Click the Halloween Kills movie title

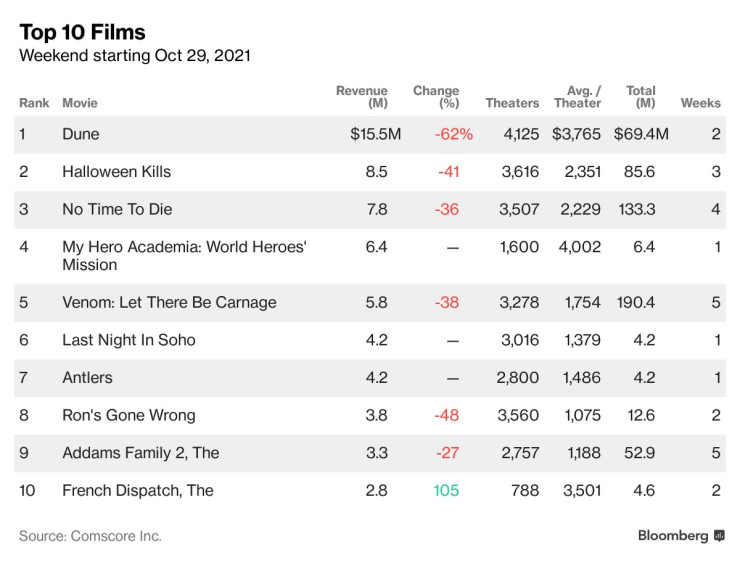(116, 172)
